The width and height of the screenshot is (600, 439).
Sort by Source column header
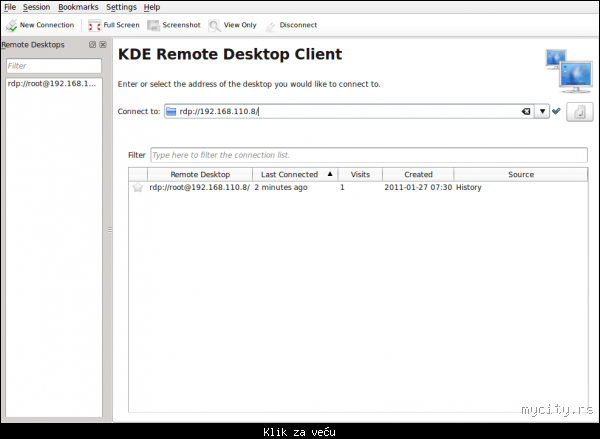click(x=521, y=175)
